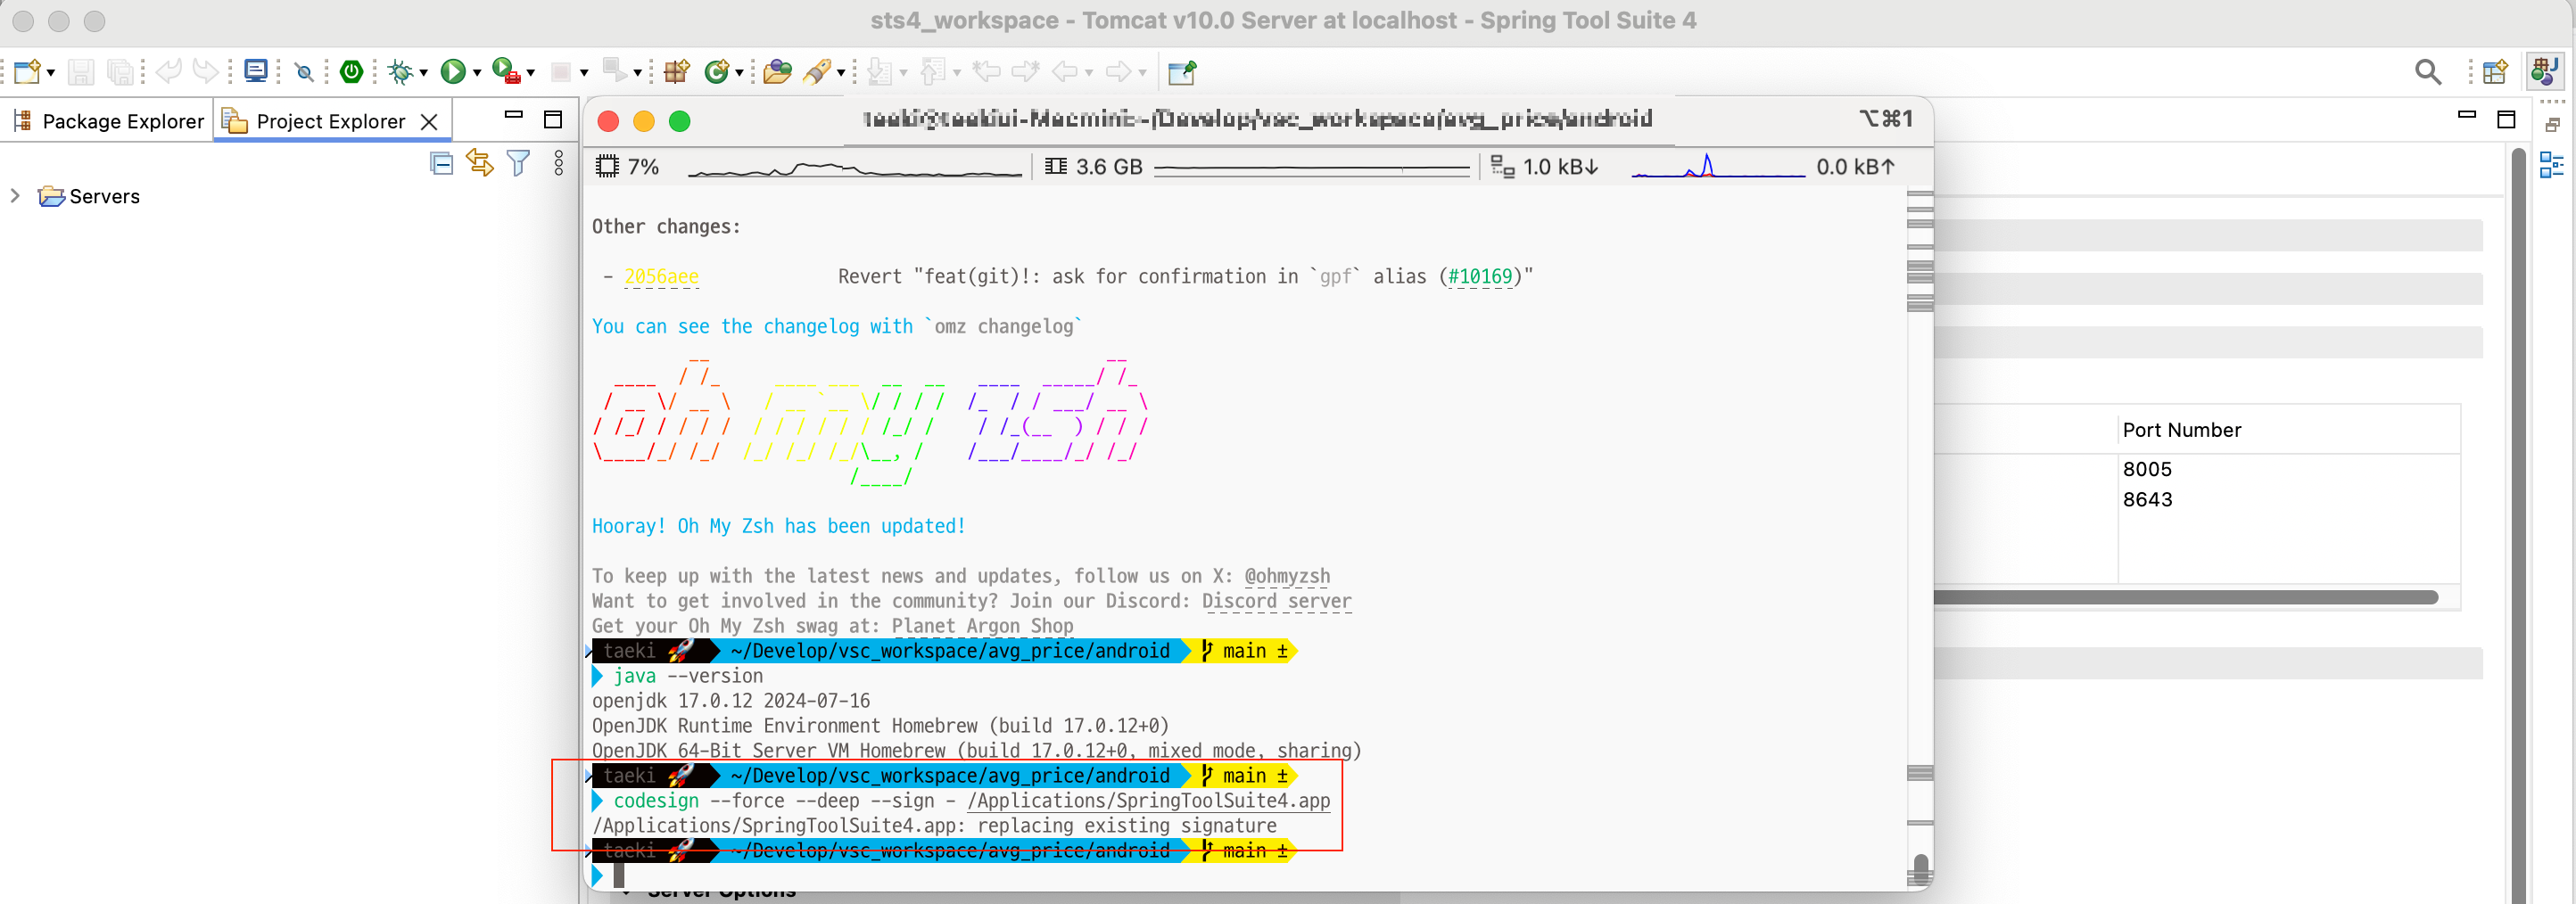The image size is (2576, 904).
Task: Click the Save All toolbar icon
Action: (120, 71)
